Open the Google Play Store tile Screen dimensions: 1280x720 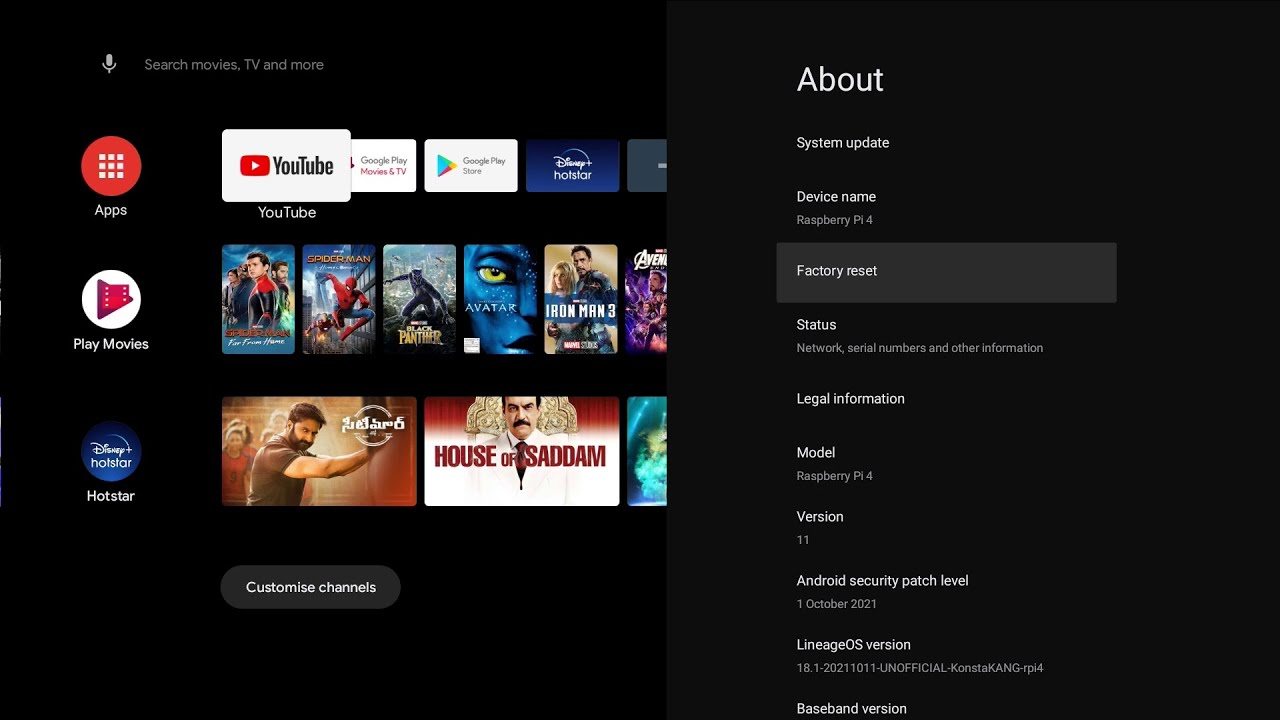click(x=471, y=165)
